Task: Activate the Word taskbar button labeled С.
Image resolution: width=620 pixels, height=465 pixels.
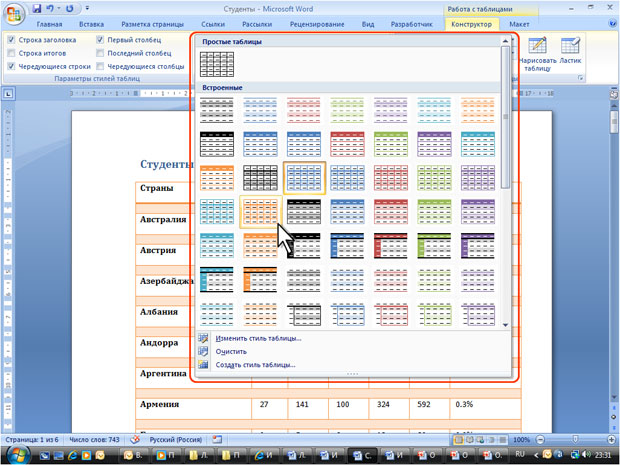Action: [x=362, y=456]
